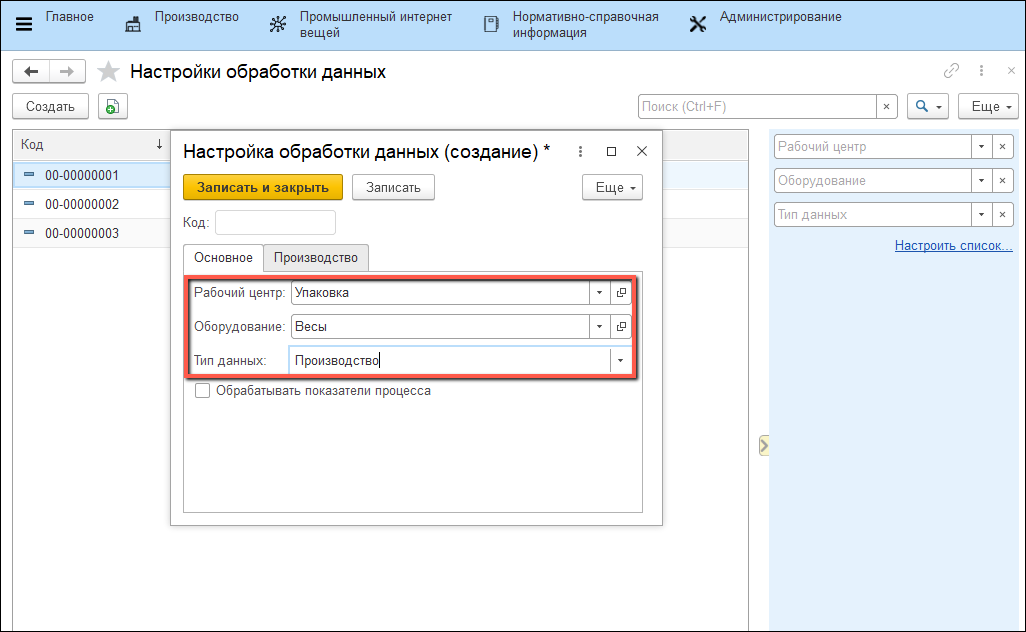Expand the Рабочий центр dropdown in the dialog

click(x=599, y=293)
